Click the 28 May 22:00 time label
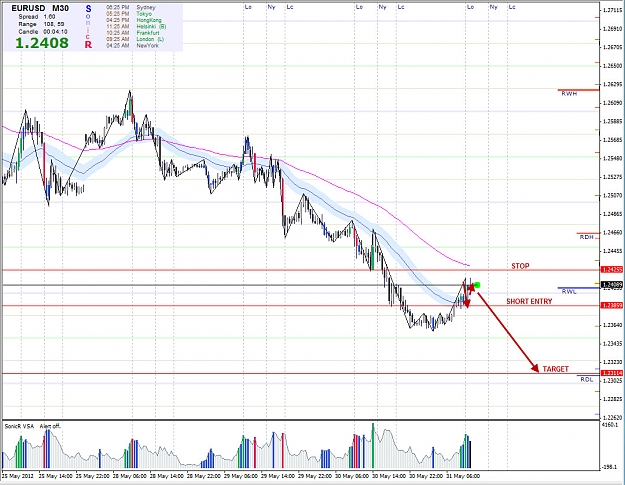Screen dimensions: 625x485 [x=204, y=476]
